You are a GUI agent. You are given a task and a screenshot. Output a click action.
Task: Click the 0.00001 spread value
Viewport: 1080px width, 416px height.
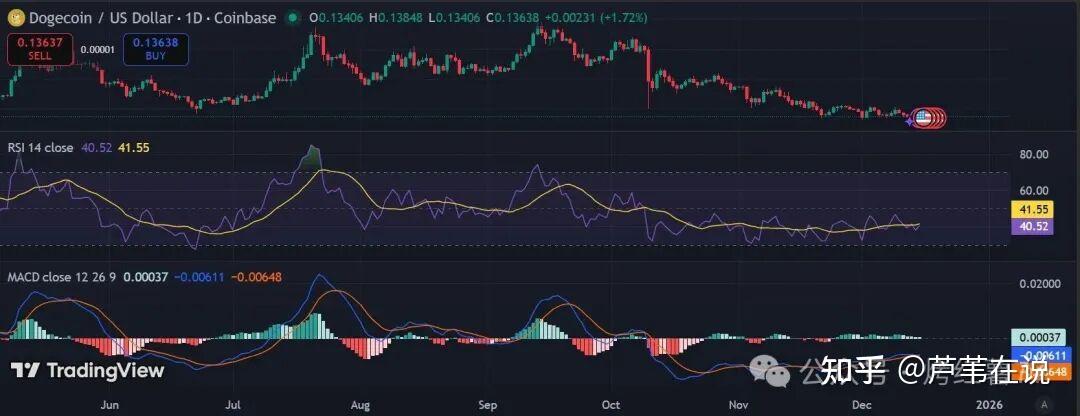point(97,49)
